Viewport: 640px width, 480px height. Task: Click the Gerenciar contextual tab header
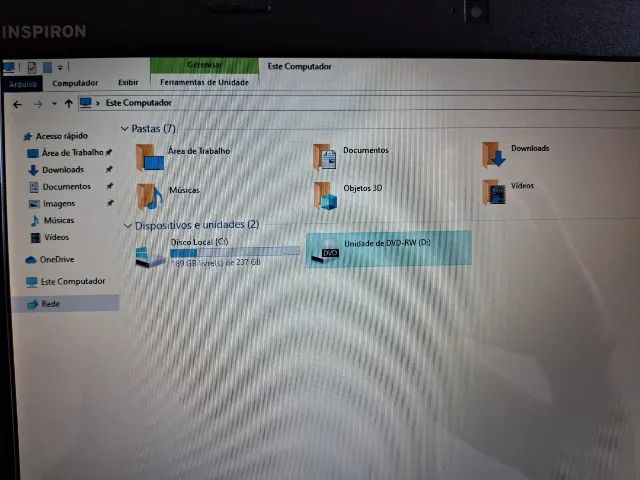tap(204, 65)
